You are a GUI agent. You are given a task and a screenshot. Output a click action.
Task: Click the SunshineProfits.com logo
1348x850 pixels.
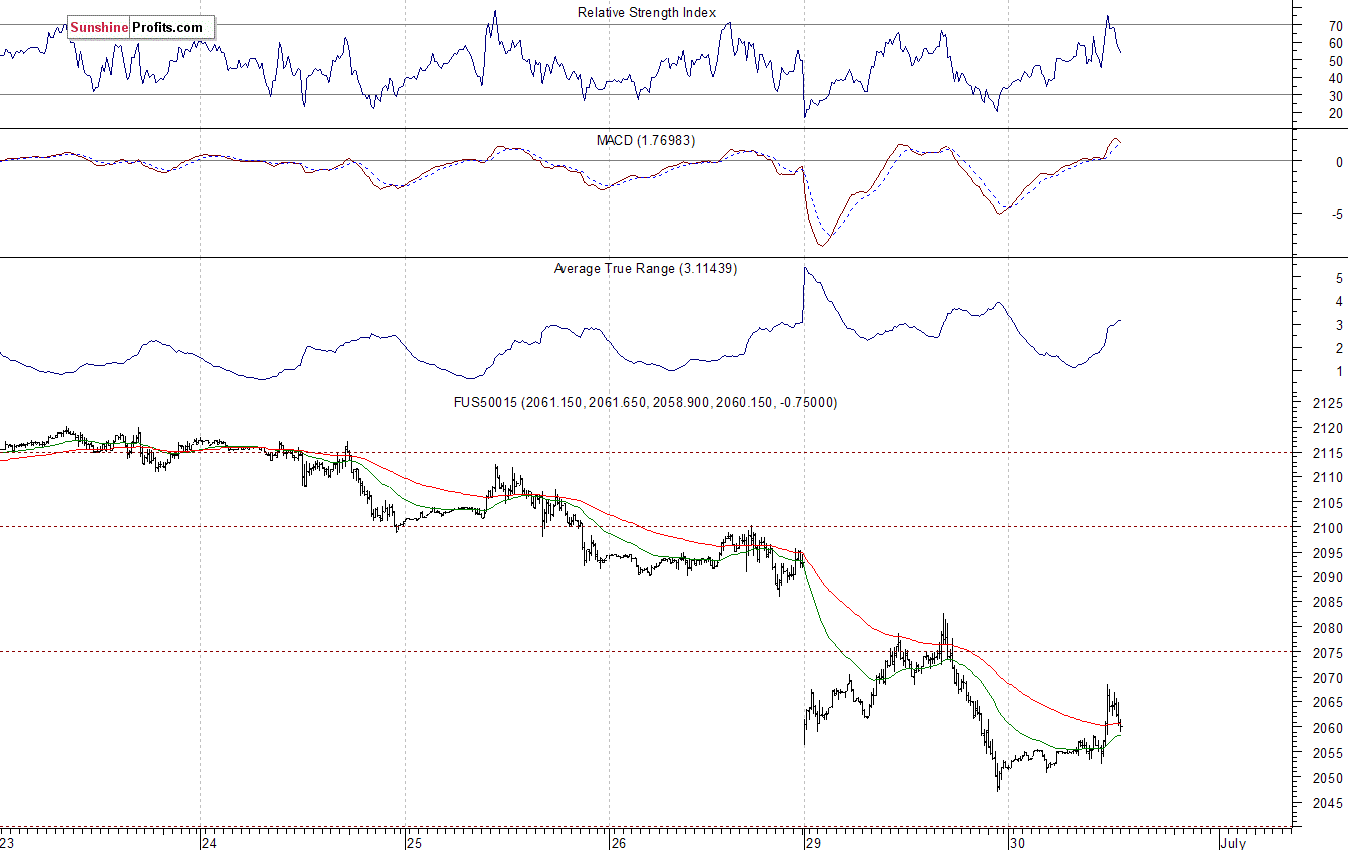point(139,28)
